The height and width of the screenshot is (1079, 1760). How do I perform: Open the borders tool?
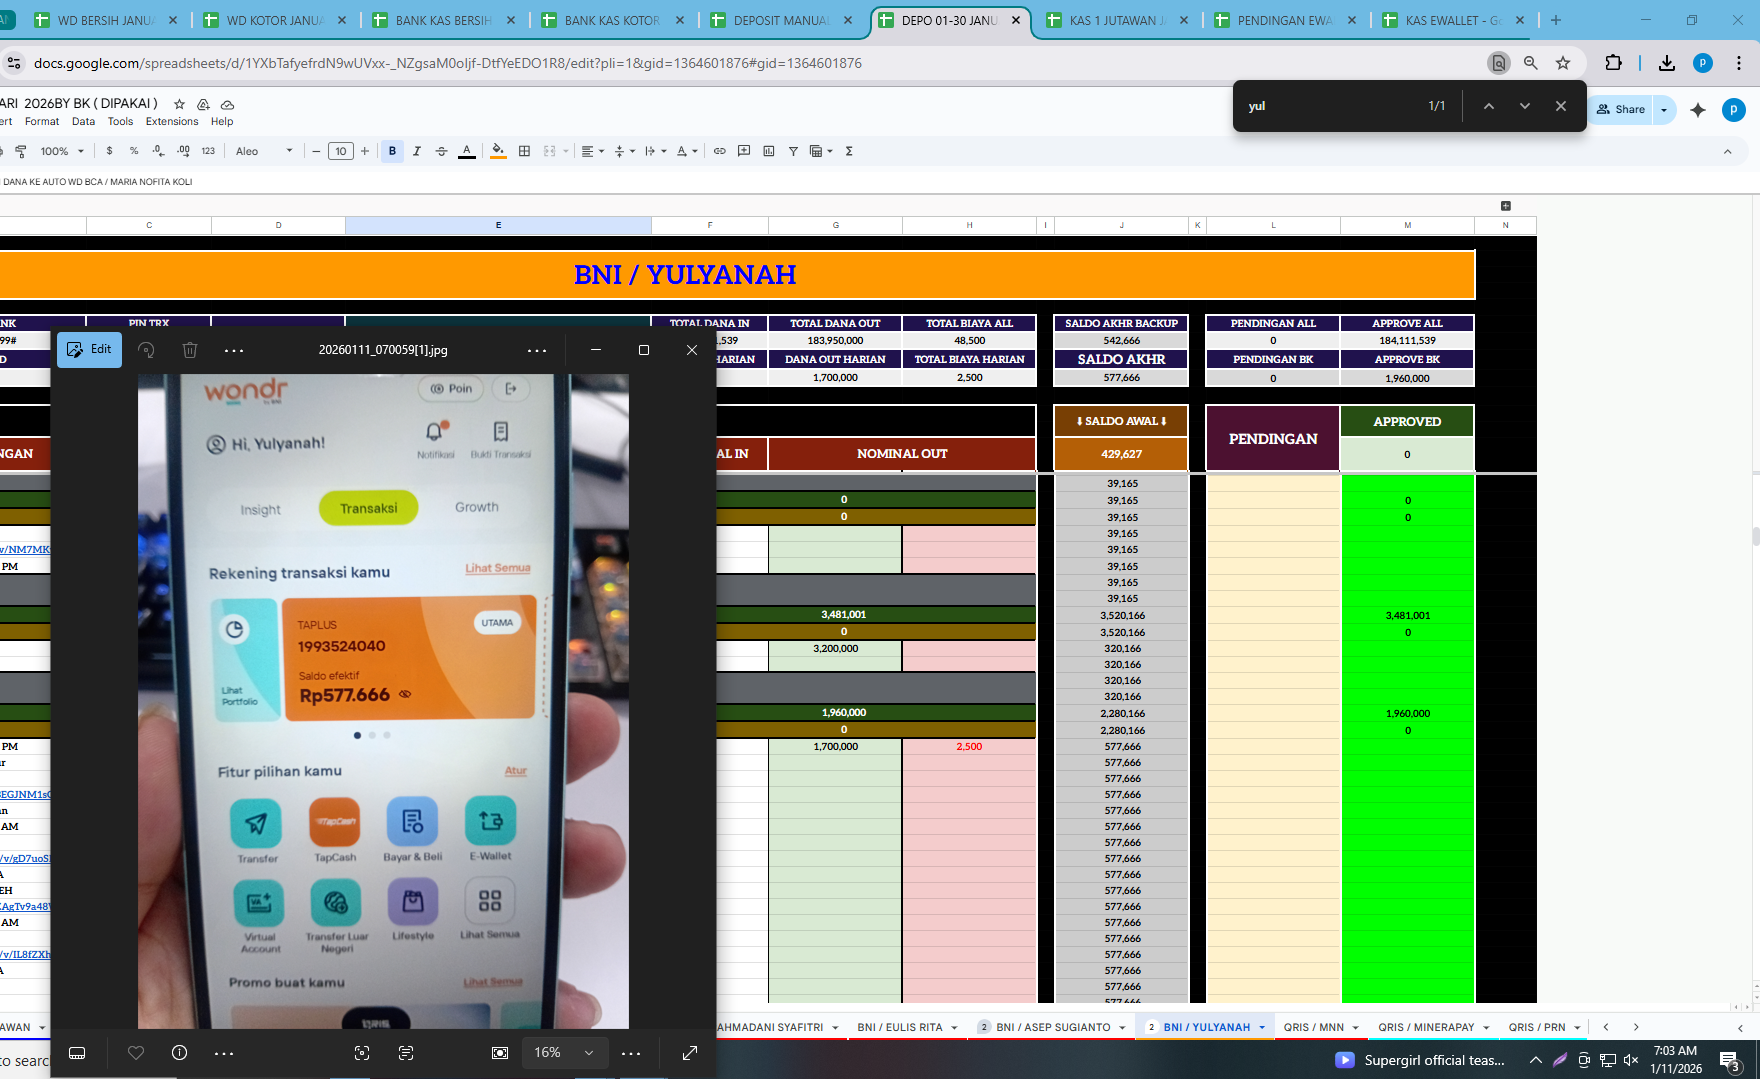pyautogui.click(x=524, y=151)
